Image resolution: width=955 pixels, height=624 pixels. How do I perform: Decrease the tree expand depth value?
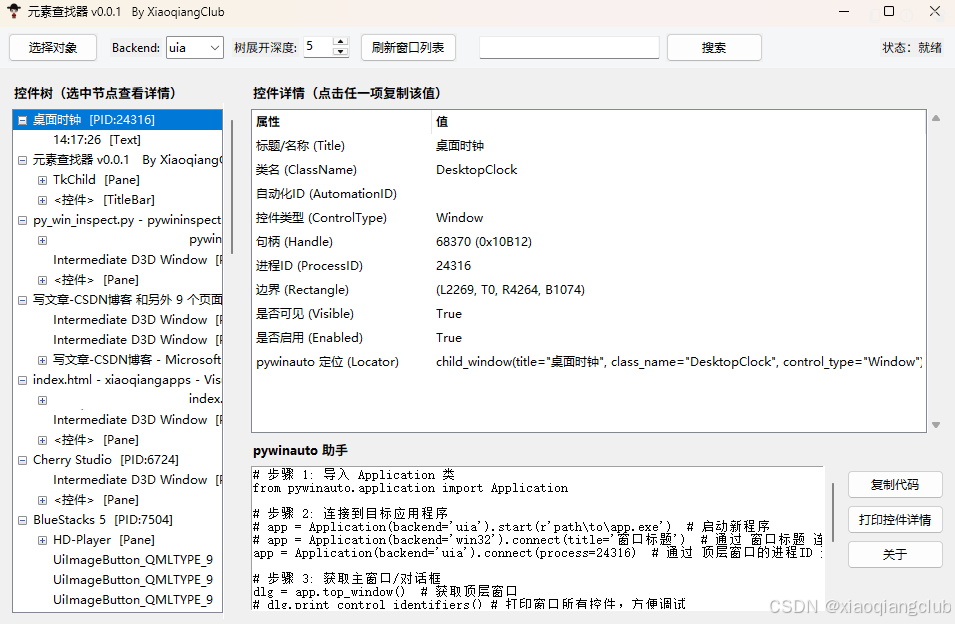click(x=341, y=52)
